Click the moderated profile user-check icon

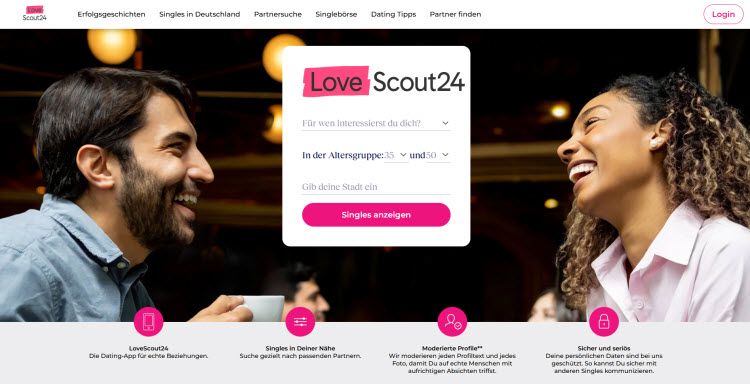pos(452,322)
